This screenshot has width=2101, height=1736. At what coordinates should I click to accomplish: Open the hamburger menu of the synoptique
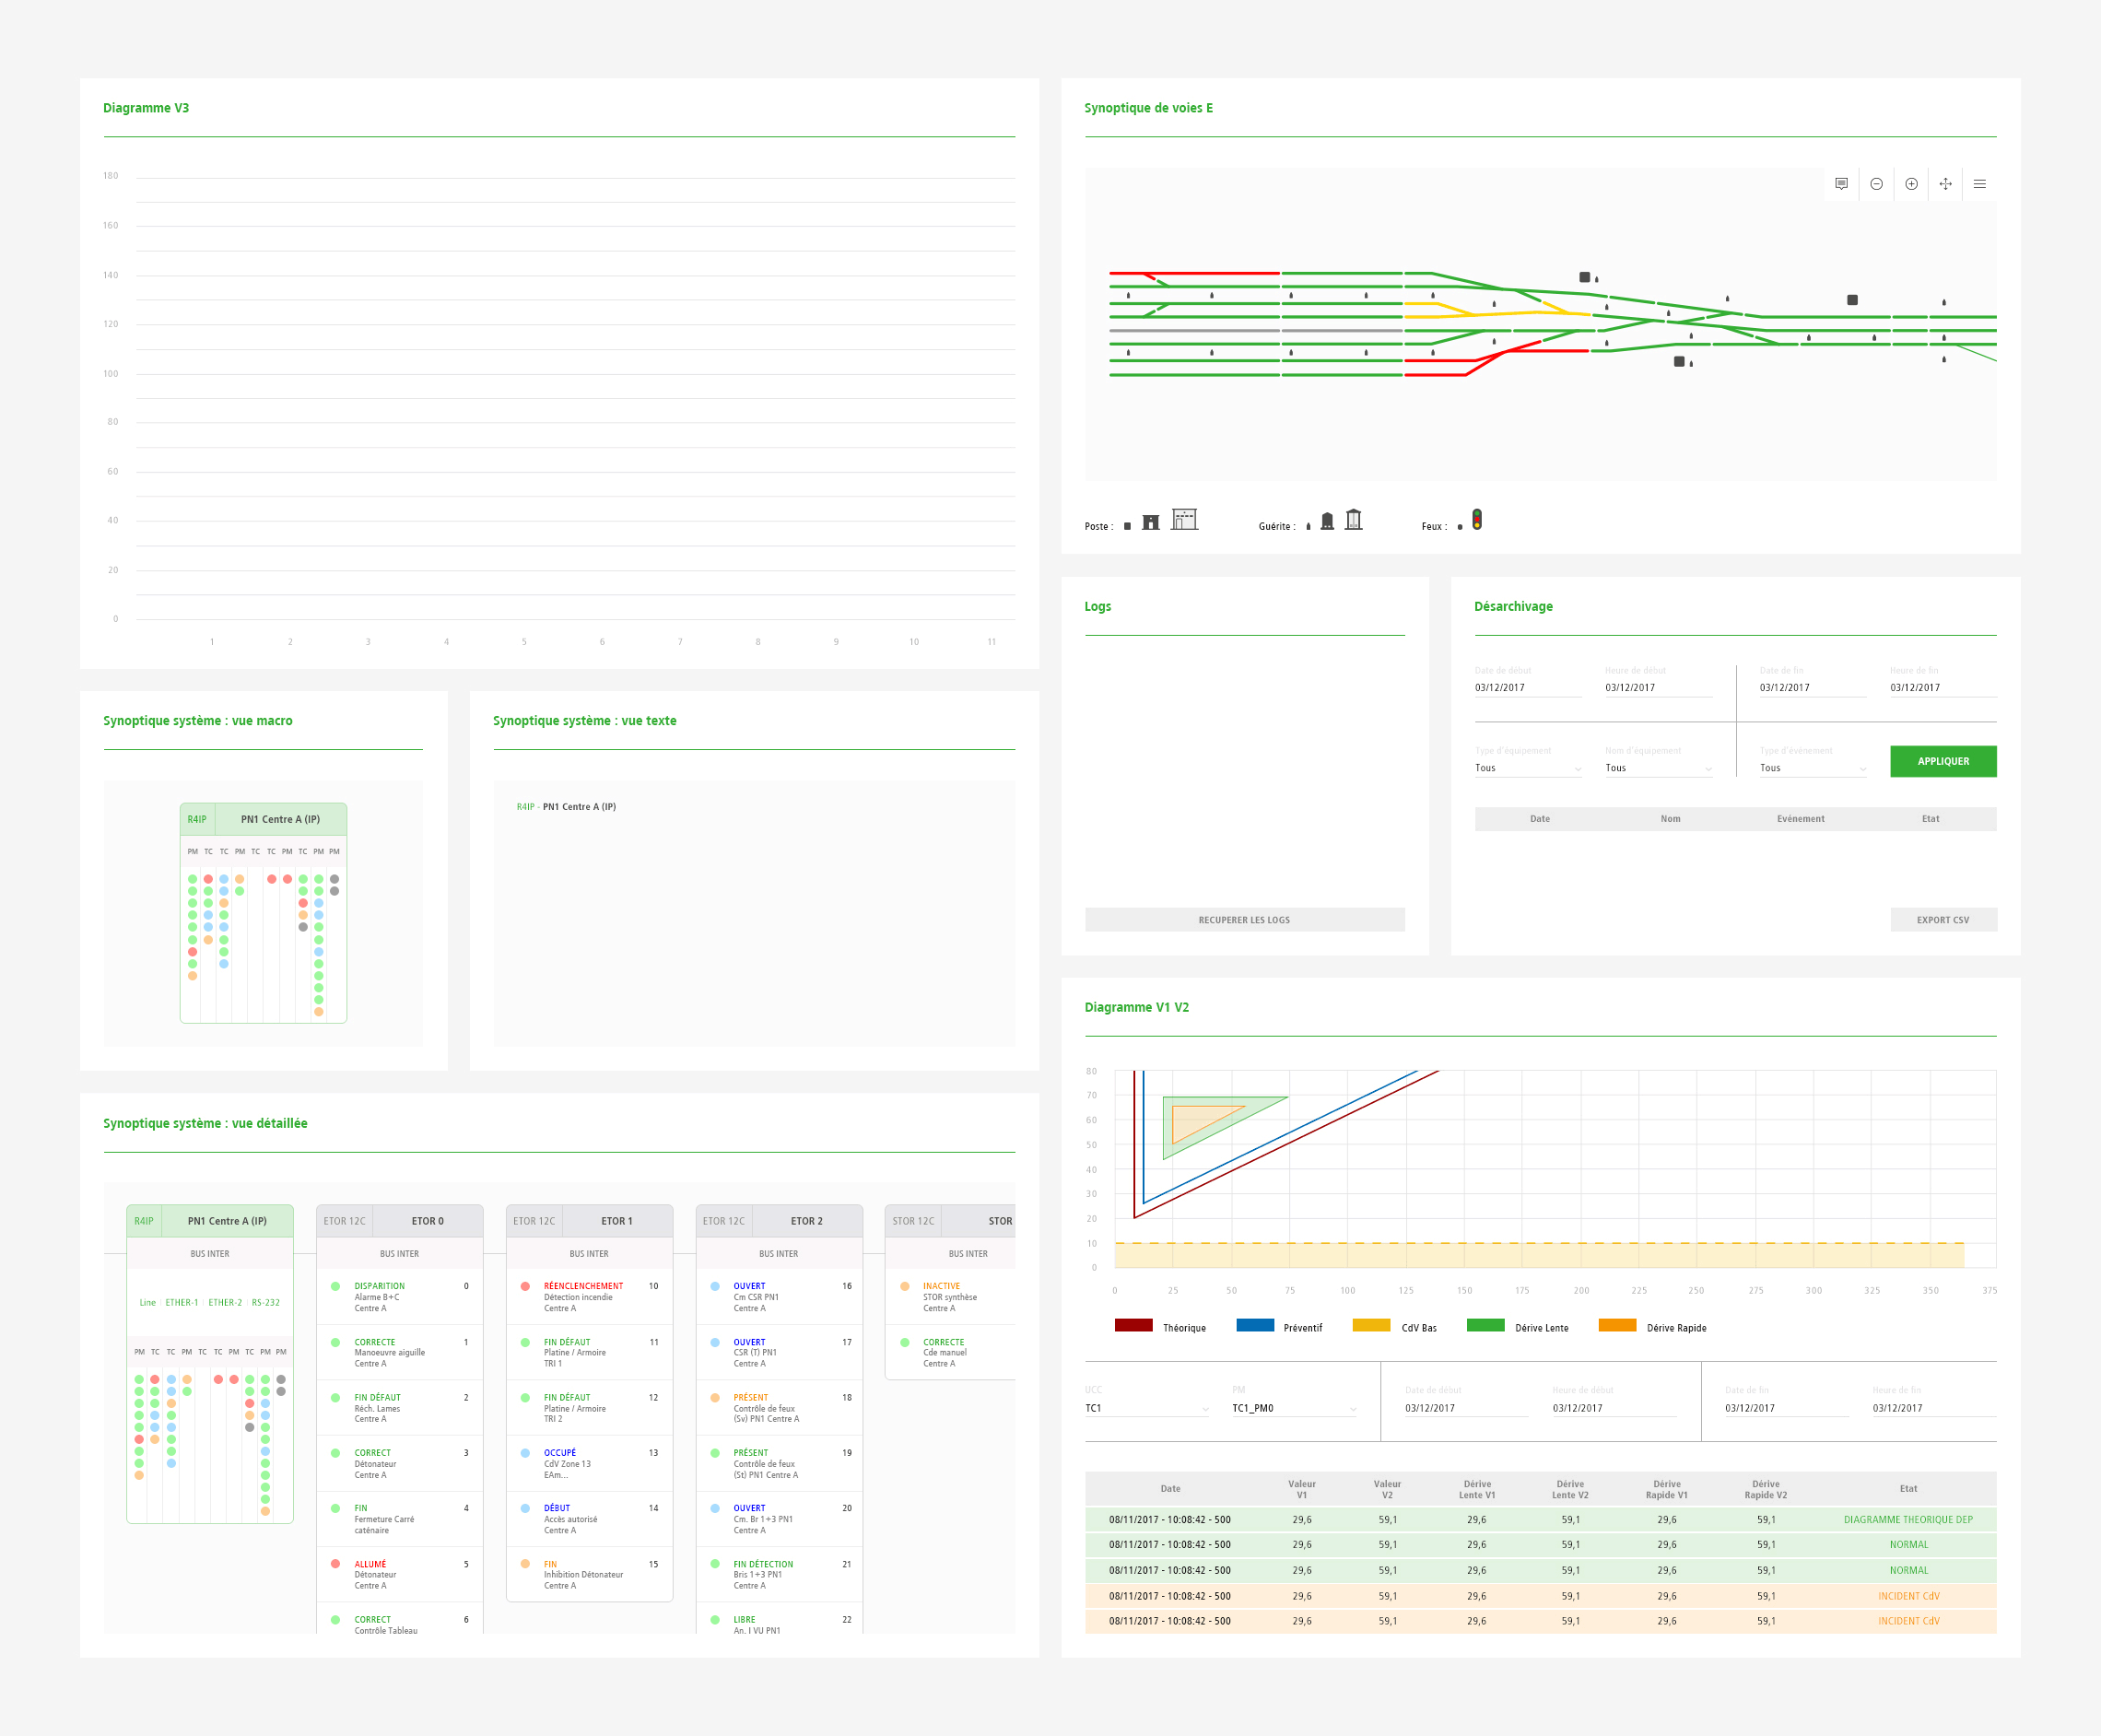pos(1979,184)
